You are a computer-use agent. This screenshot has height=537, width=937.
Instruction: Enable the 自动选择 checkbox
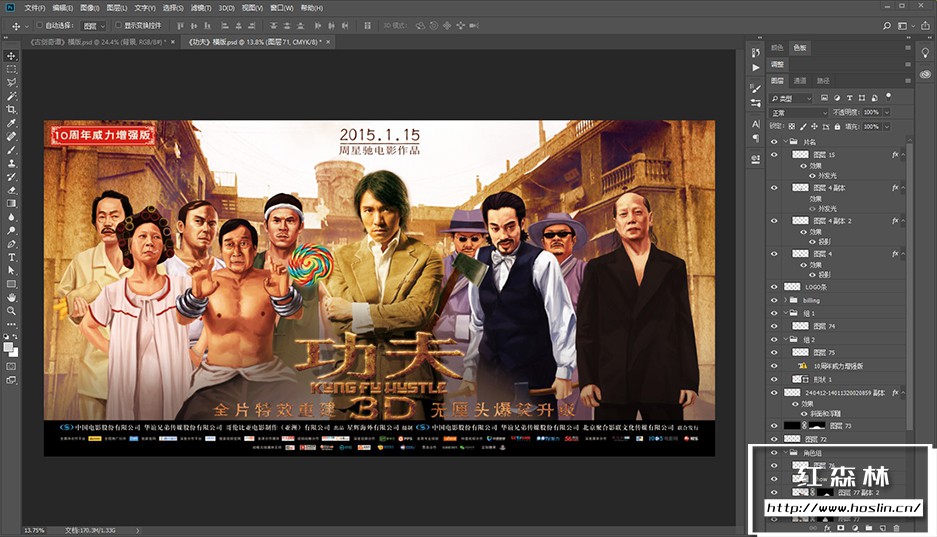click(39, 25)
